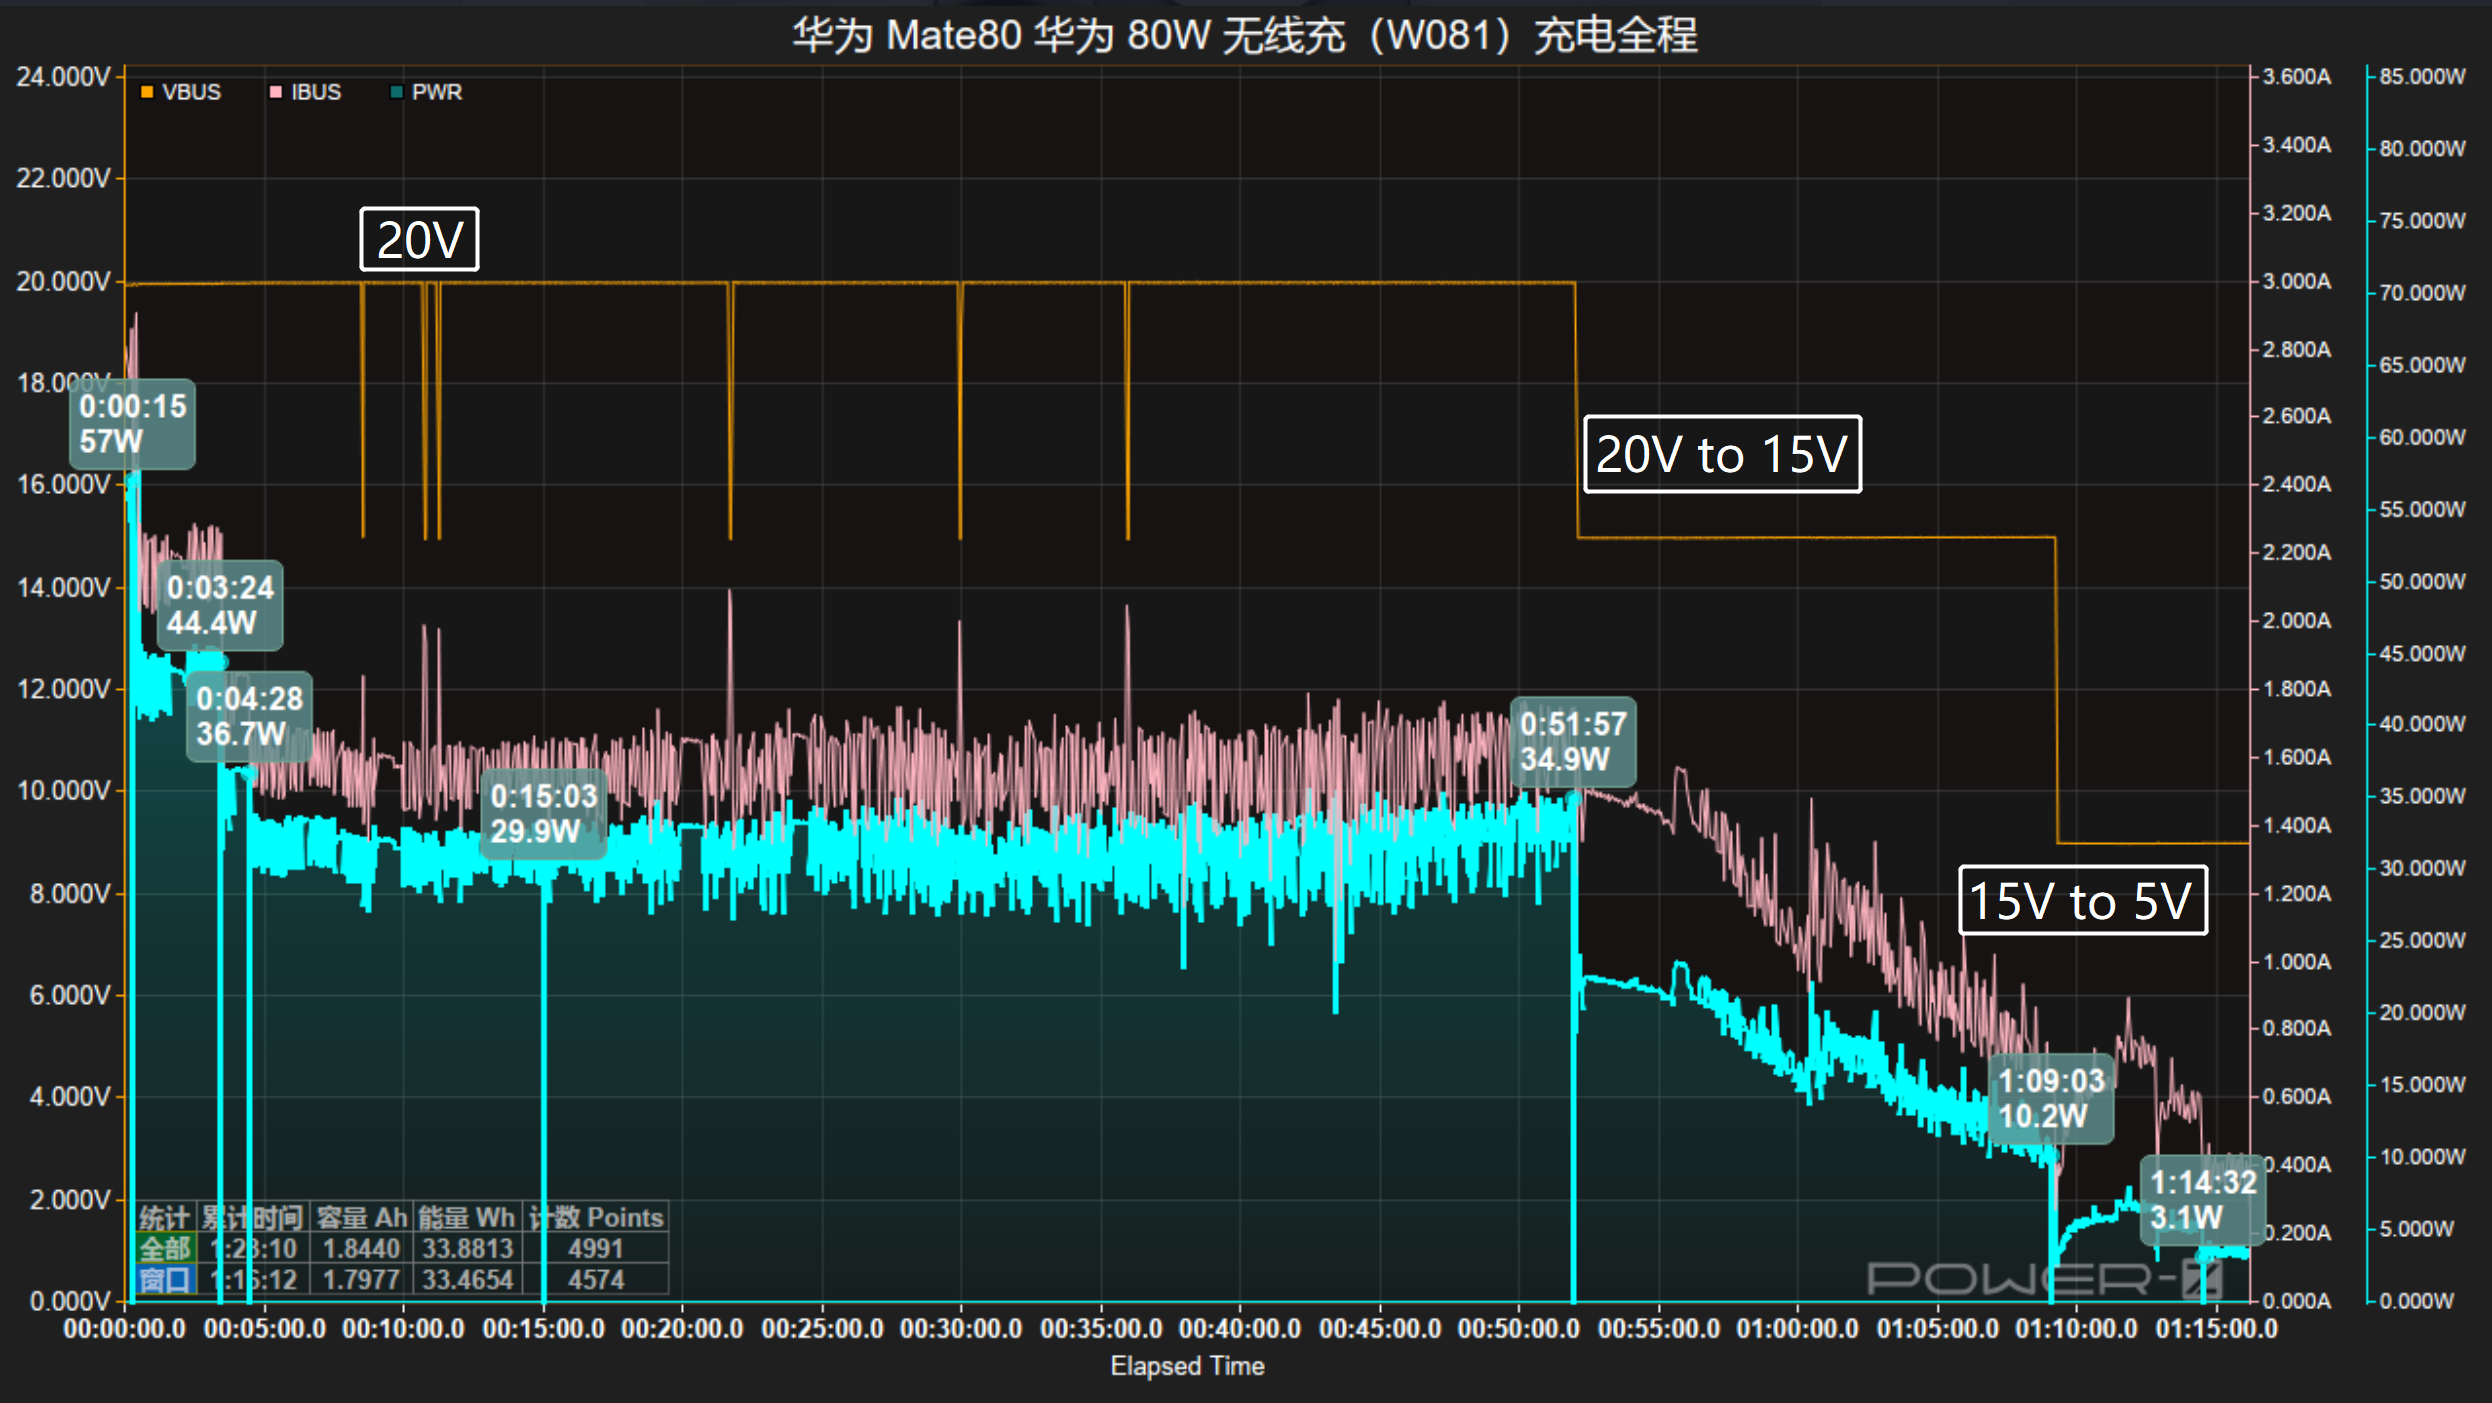Select the 0:03:24 44.4W data marker

click(220, 605)
